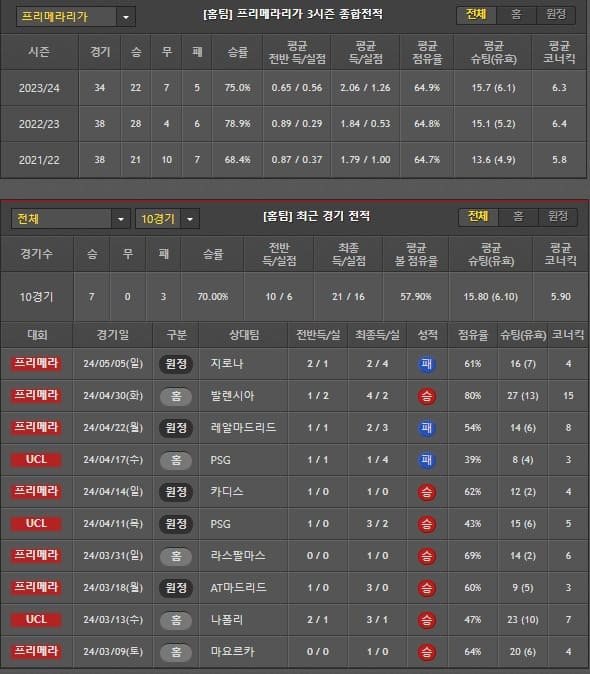The width and height of the screenshot is (590, 674).
Task: Click red 승 result icon on 나폴리 row
Action: tap(427, 620)
